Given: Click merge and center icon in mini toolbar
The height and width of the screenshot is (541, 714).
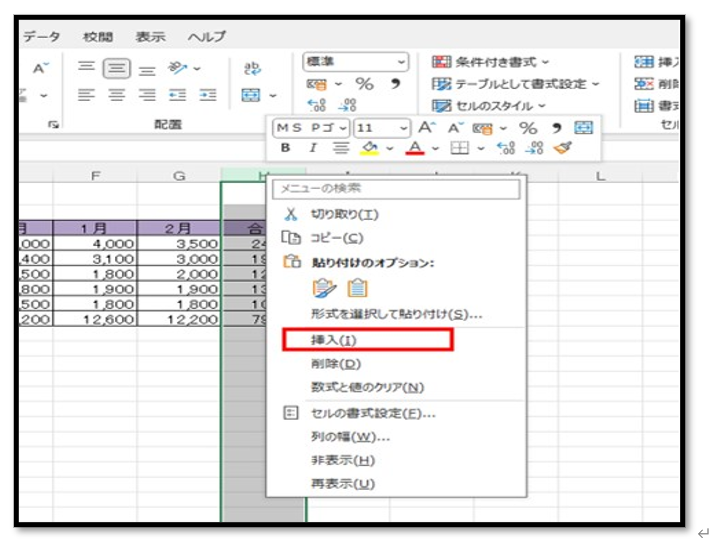Looking at the screenshot, I should (x=583, y=128).
